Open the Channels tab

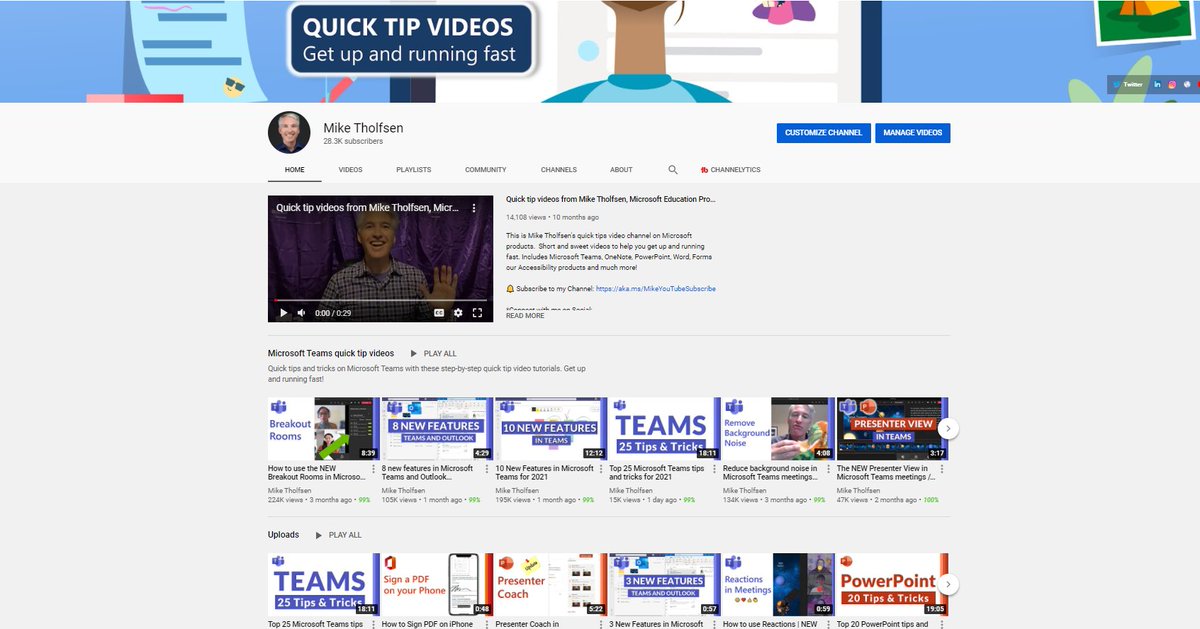[x=559, y=170]
